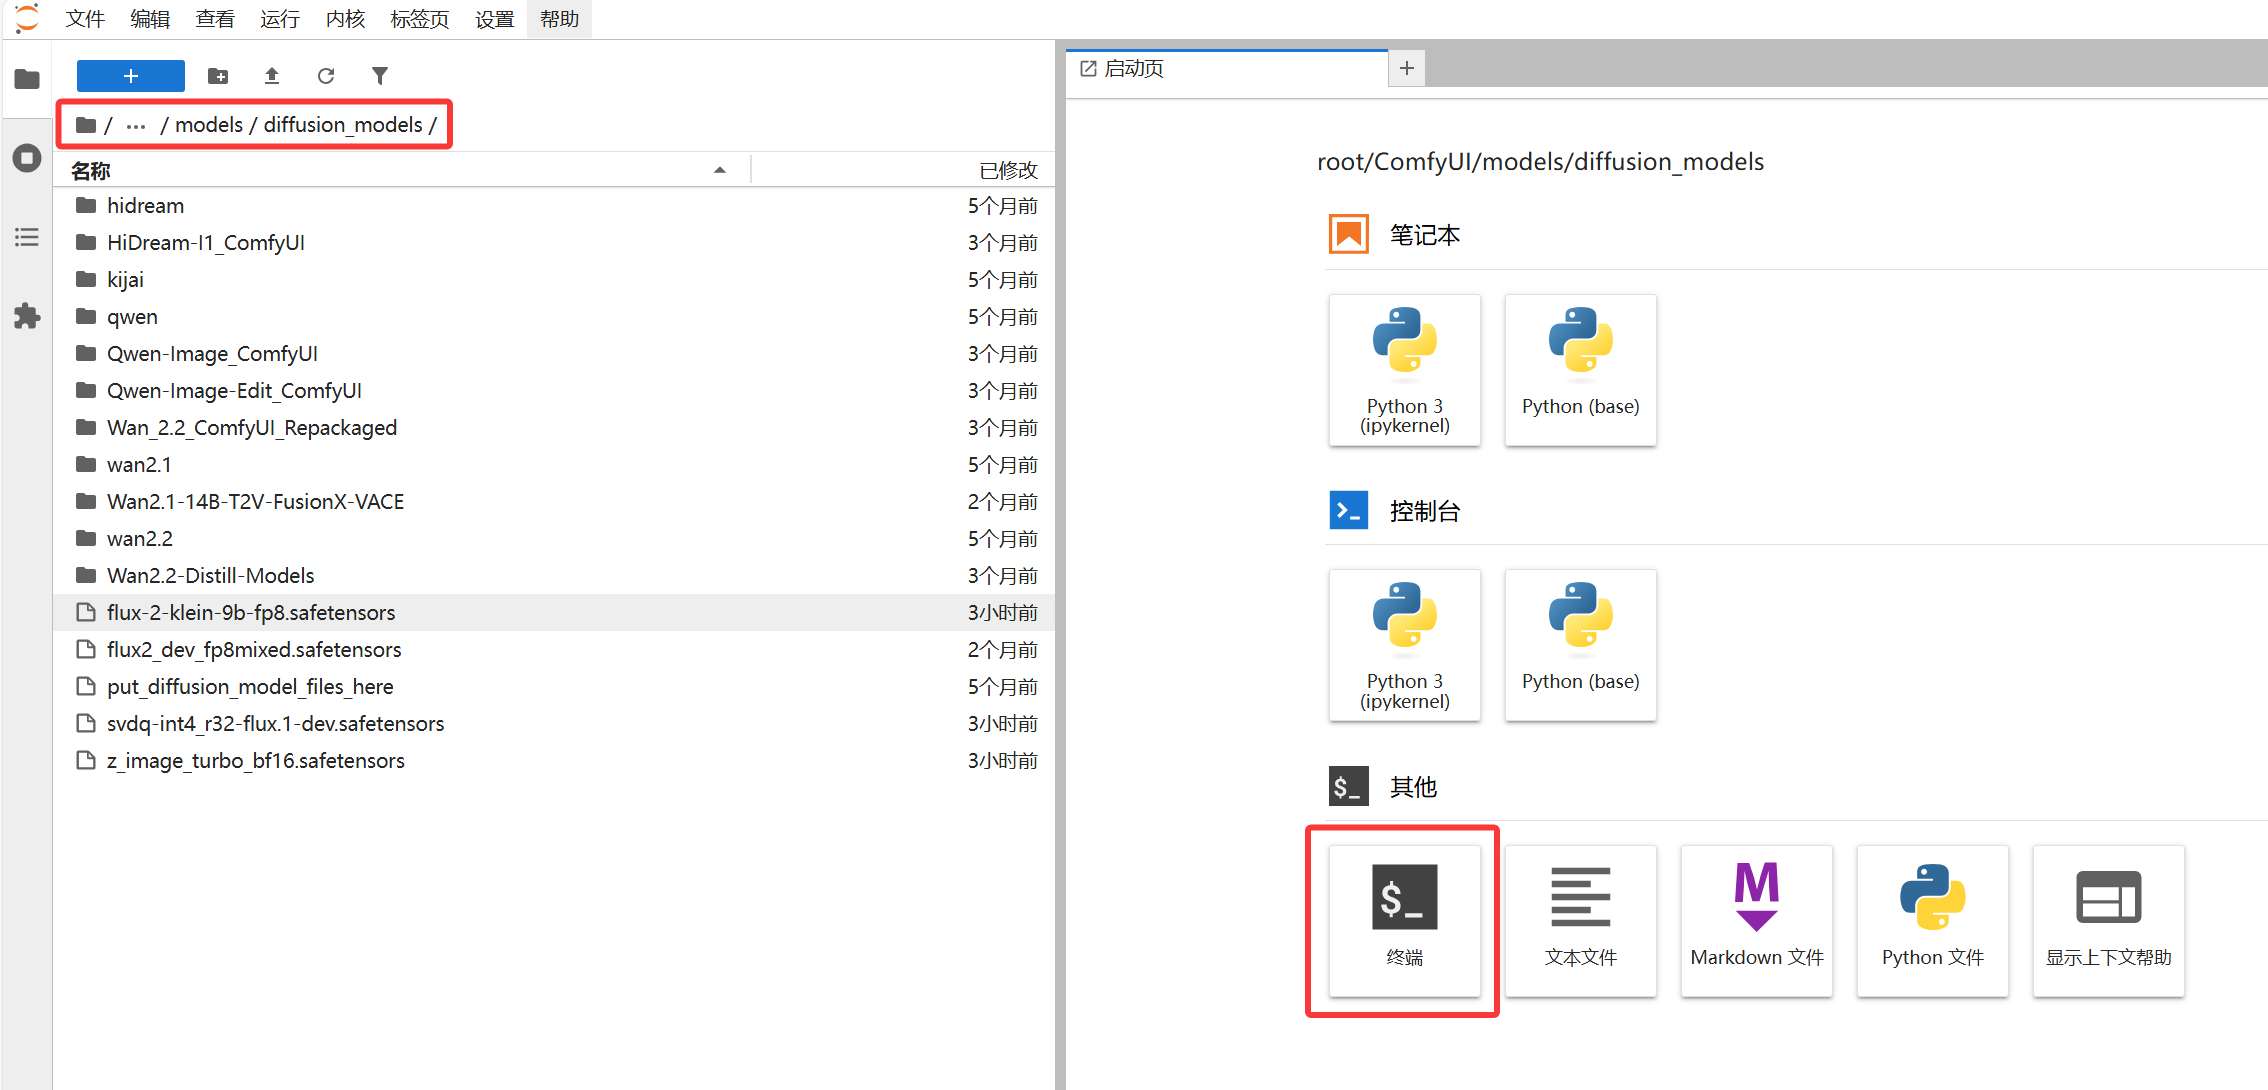Expand the collapsed breadcrumb ellipsis

click(136, 126)
